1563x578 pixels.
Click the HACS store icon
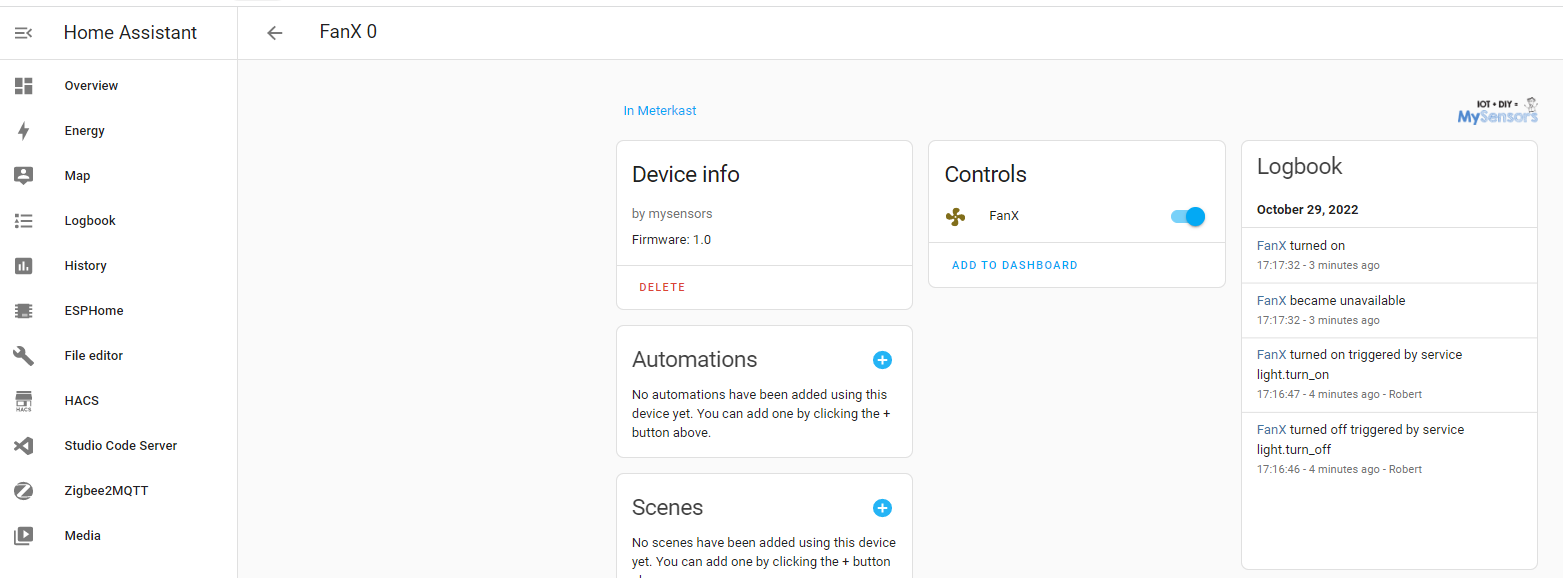click(24, 401)
